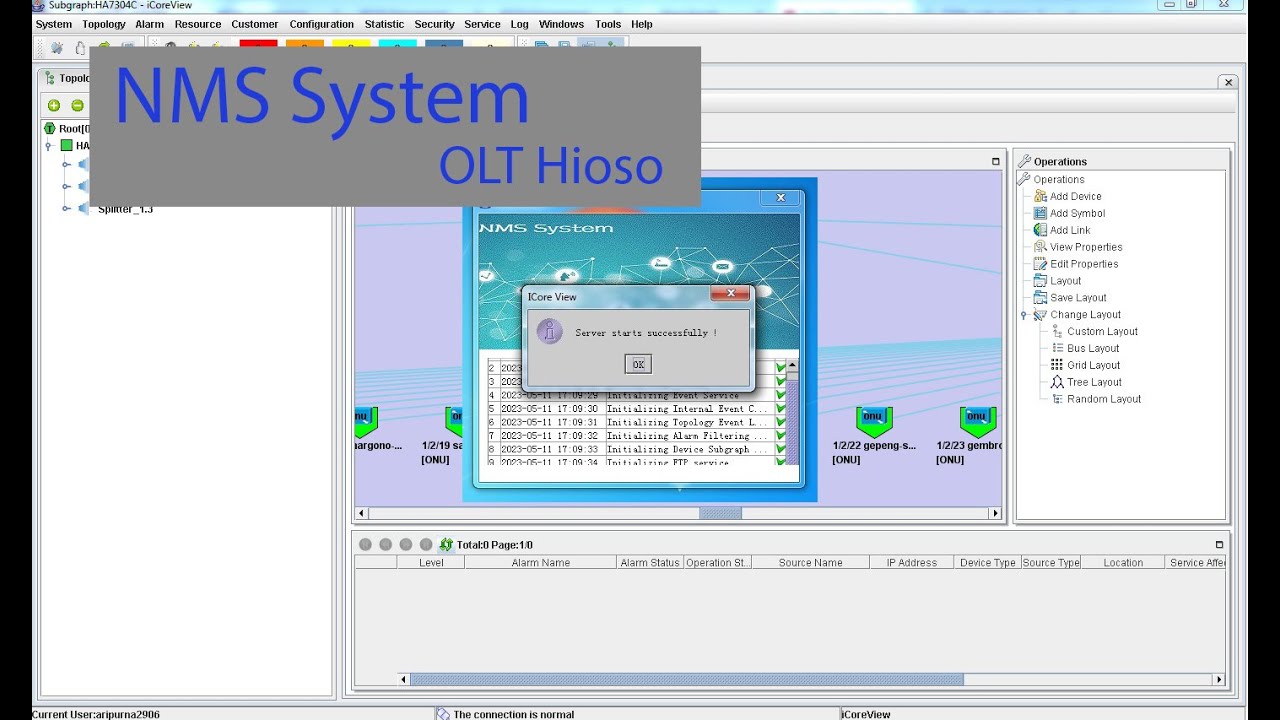Open the System menu
Viewport: 1280px width, 720px height.
(53, 24)
